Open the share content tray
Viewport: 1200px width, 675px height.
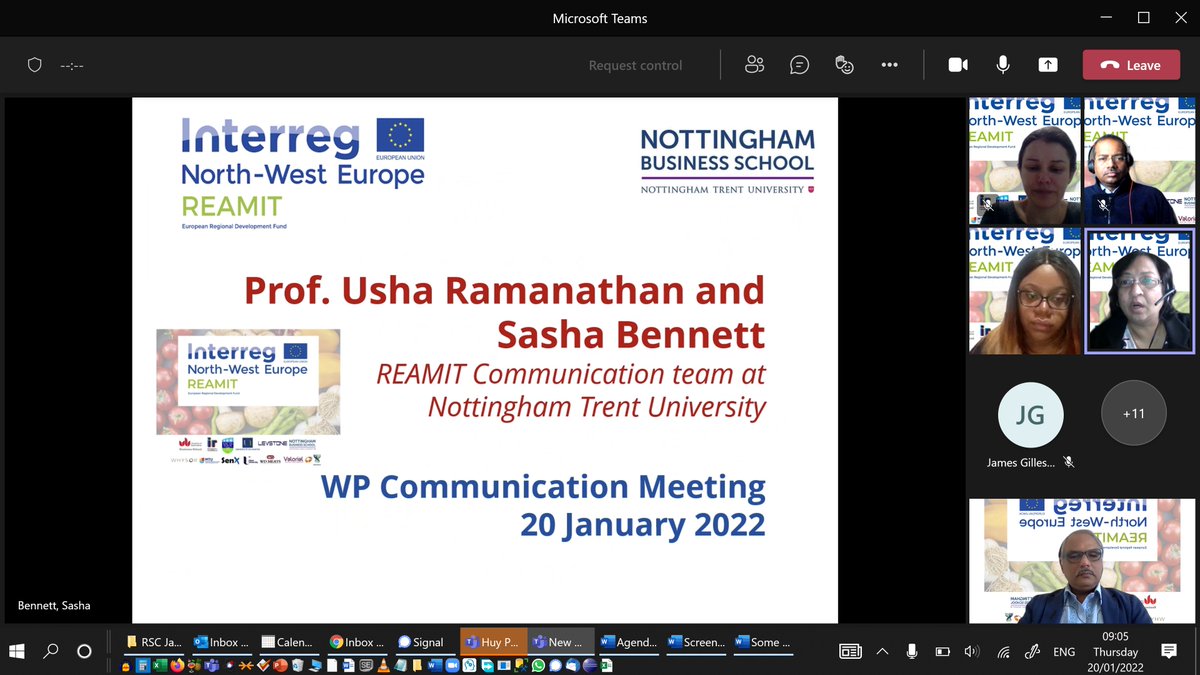(1047, 65)
